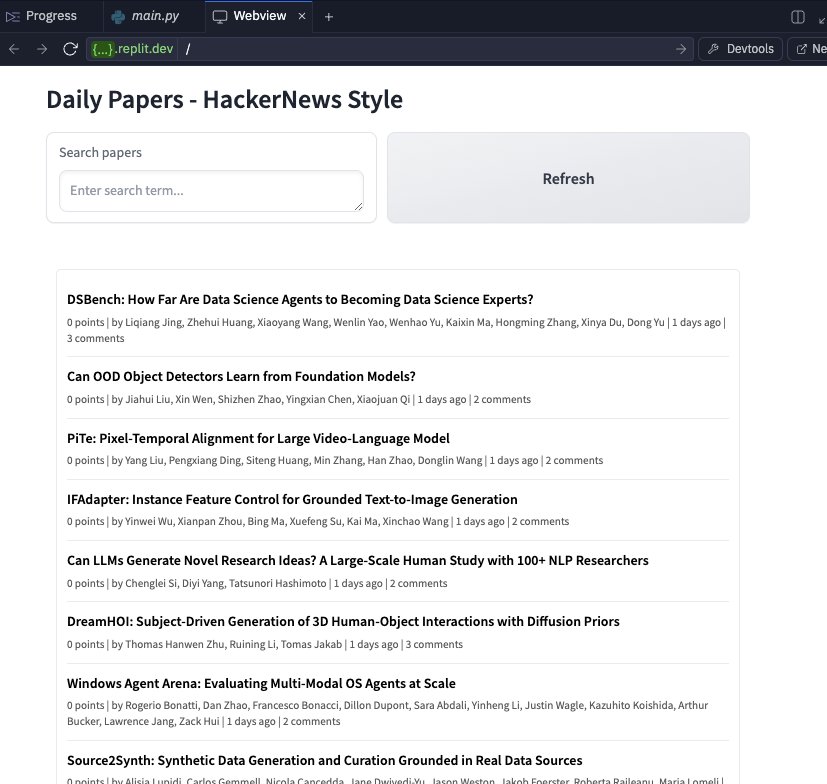The width and height of the screenshot is (827, 784).
Task: Click the search box resize handle
Action: [x=359, y=206]
